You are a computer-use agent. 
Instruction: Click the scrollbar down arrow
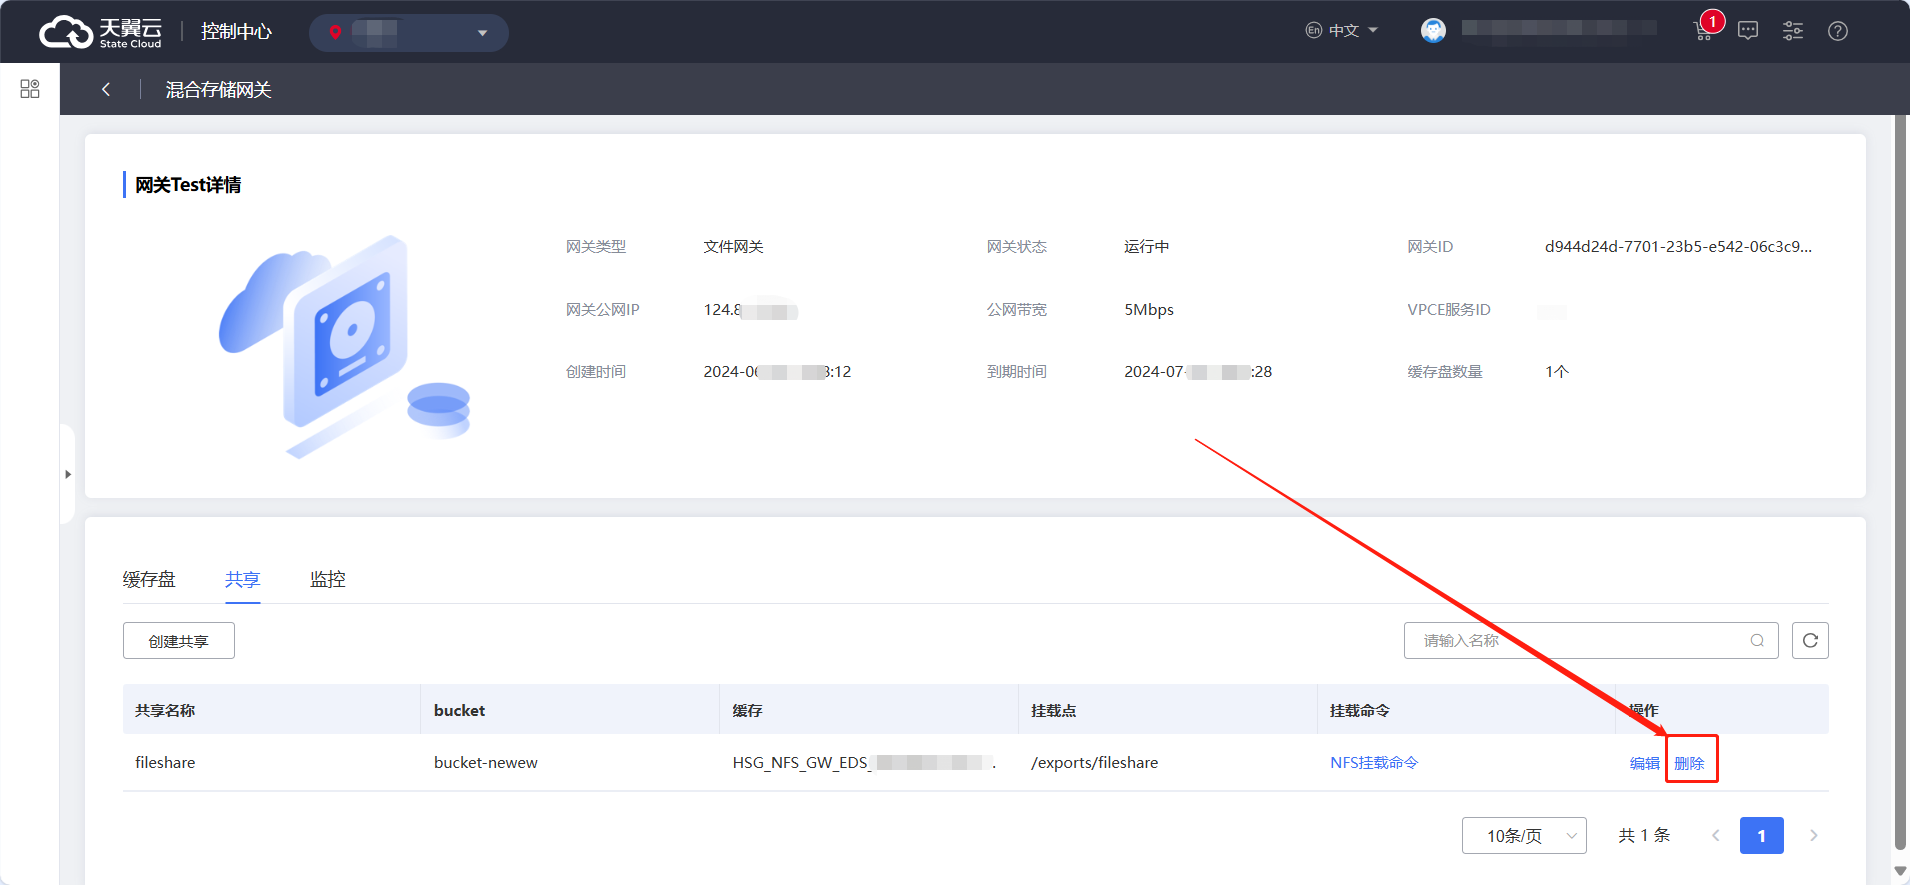[x=1901, y=872]
